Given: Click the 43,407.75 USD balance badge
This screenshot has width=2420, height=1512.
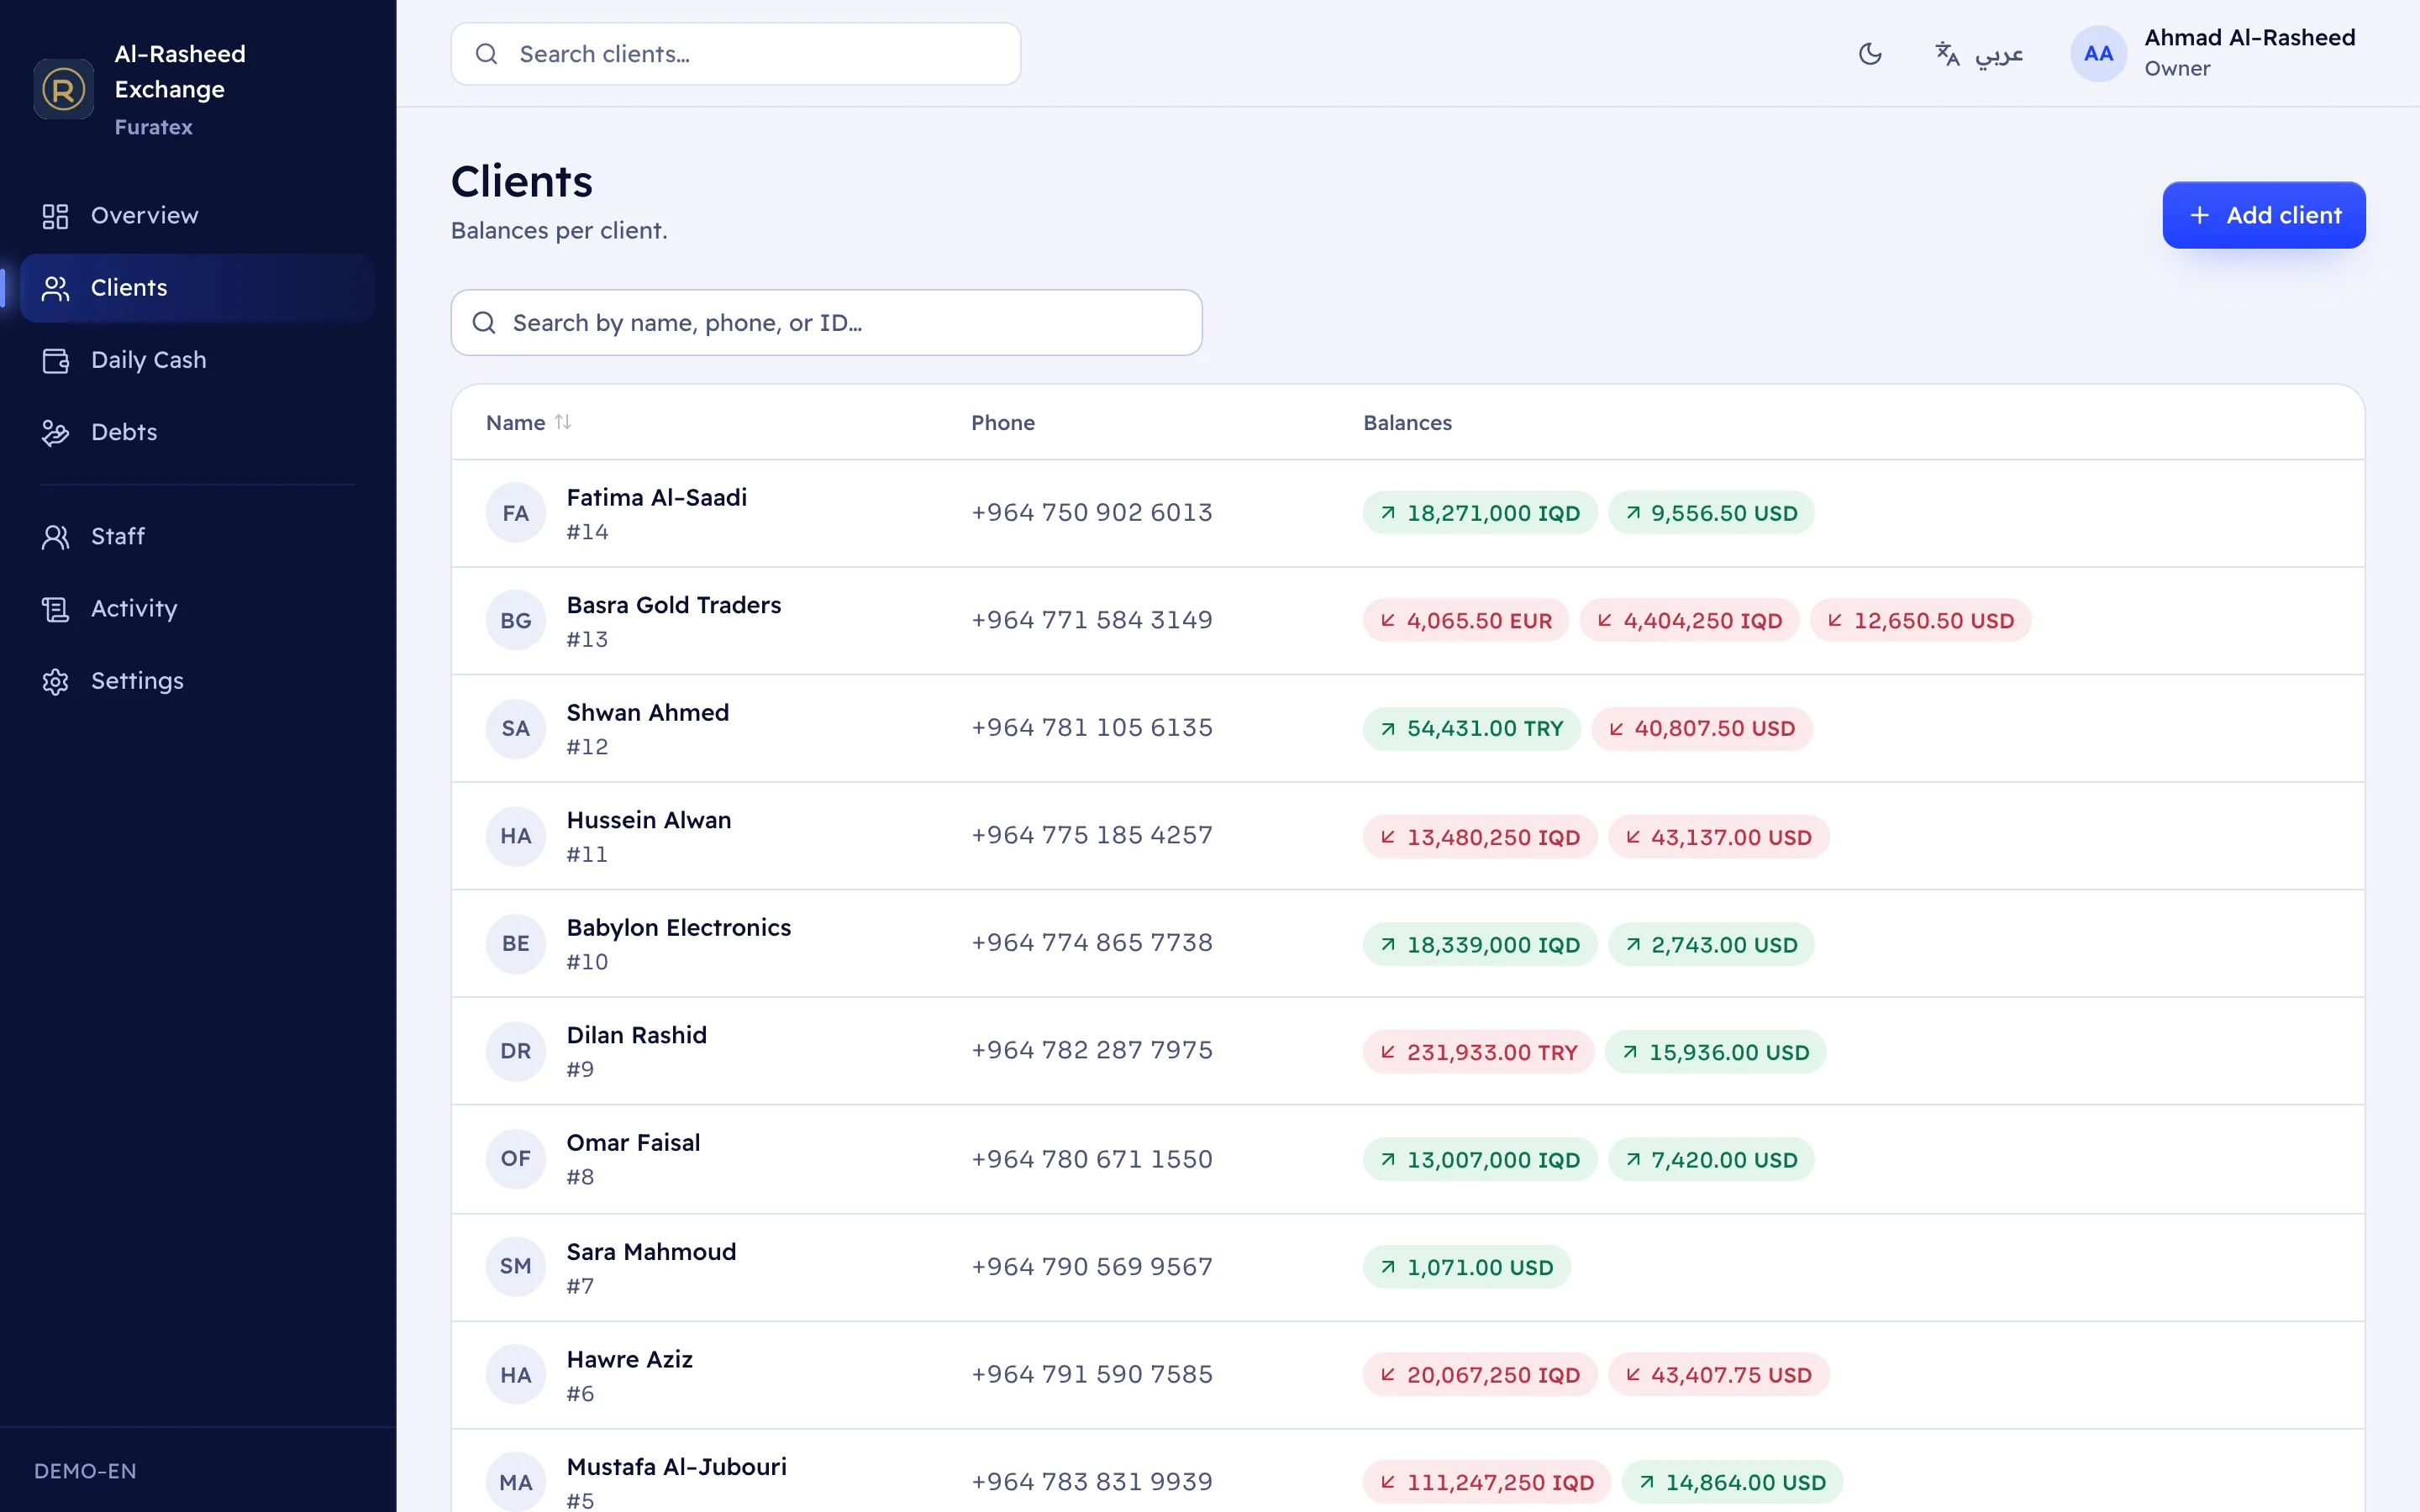Looking at the screenshot, I should point(1719,1375).
